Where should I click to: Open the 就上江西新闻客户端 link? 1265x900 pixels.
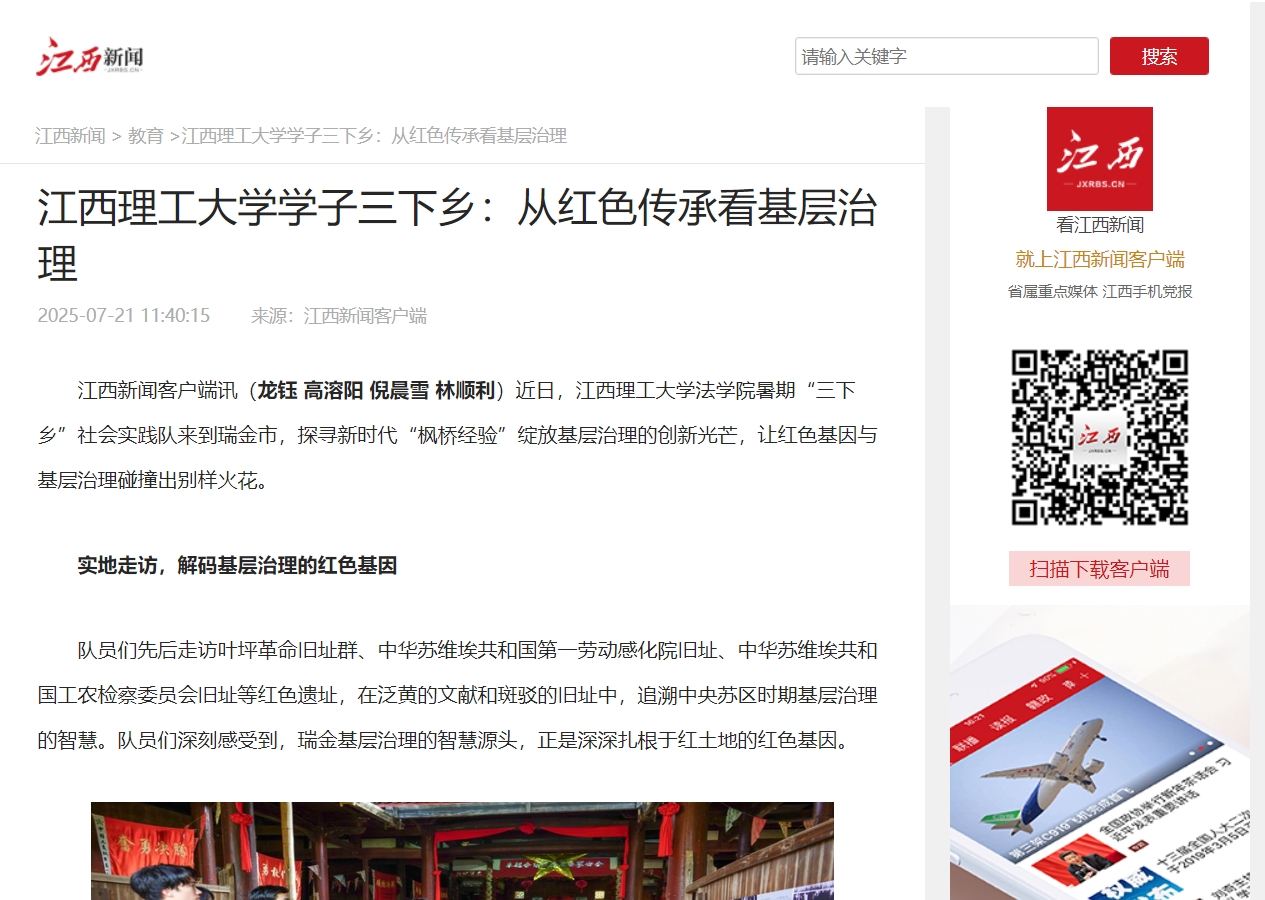click(1099, 260)
